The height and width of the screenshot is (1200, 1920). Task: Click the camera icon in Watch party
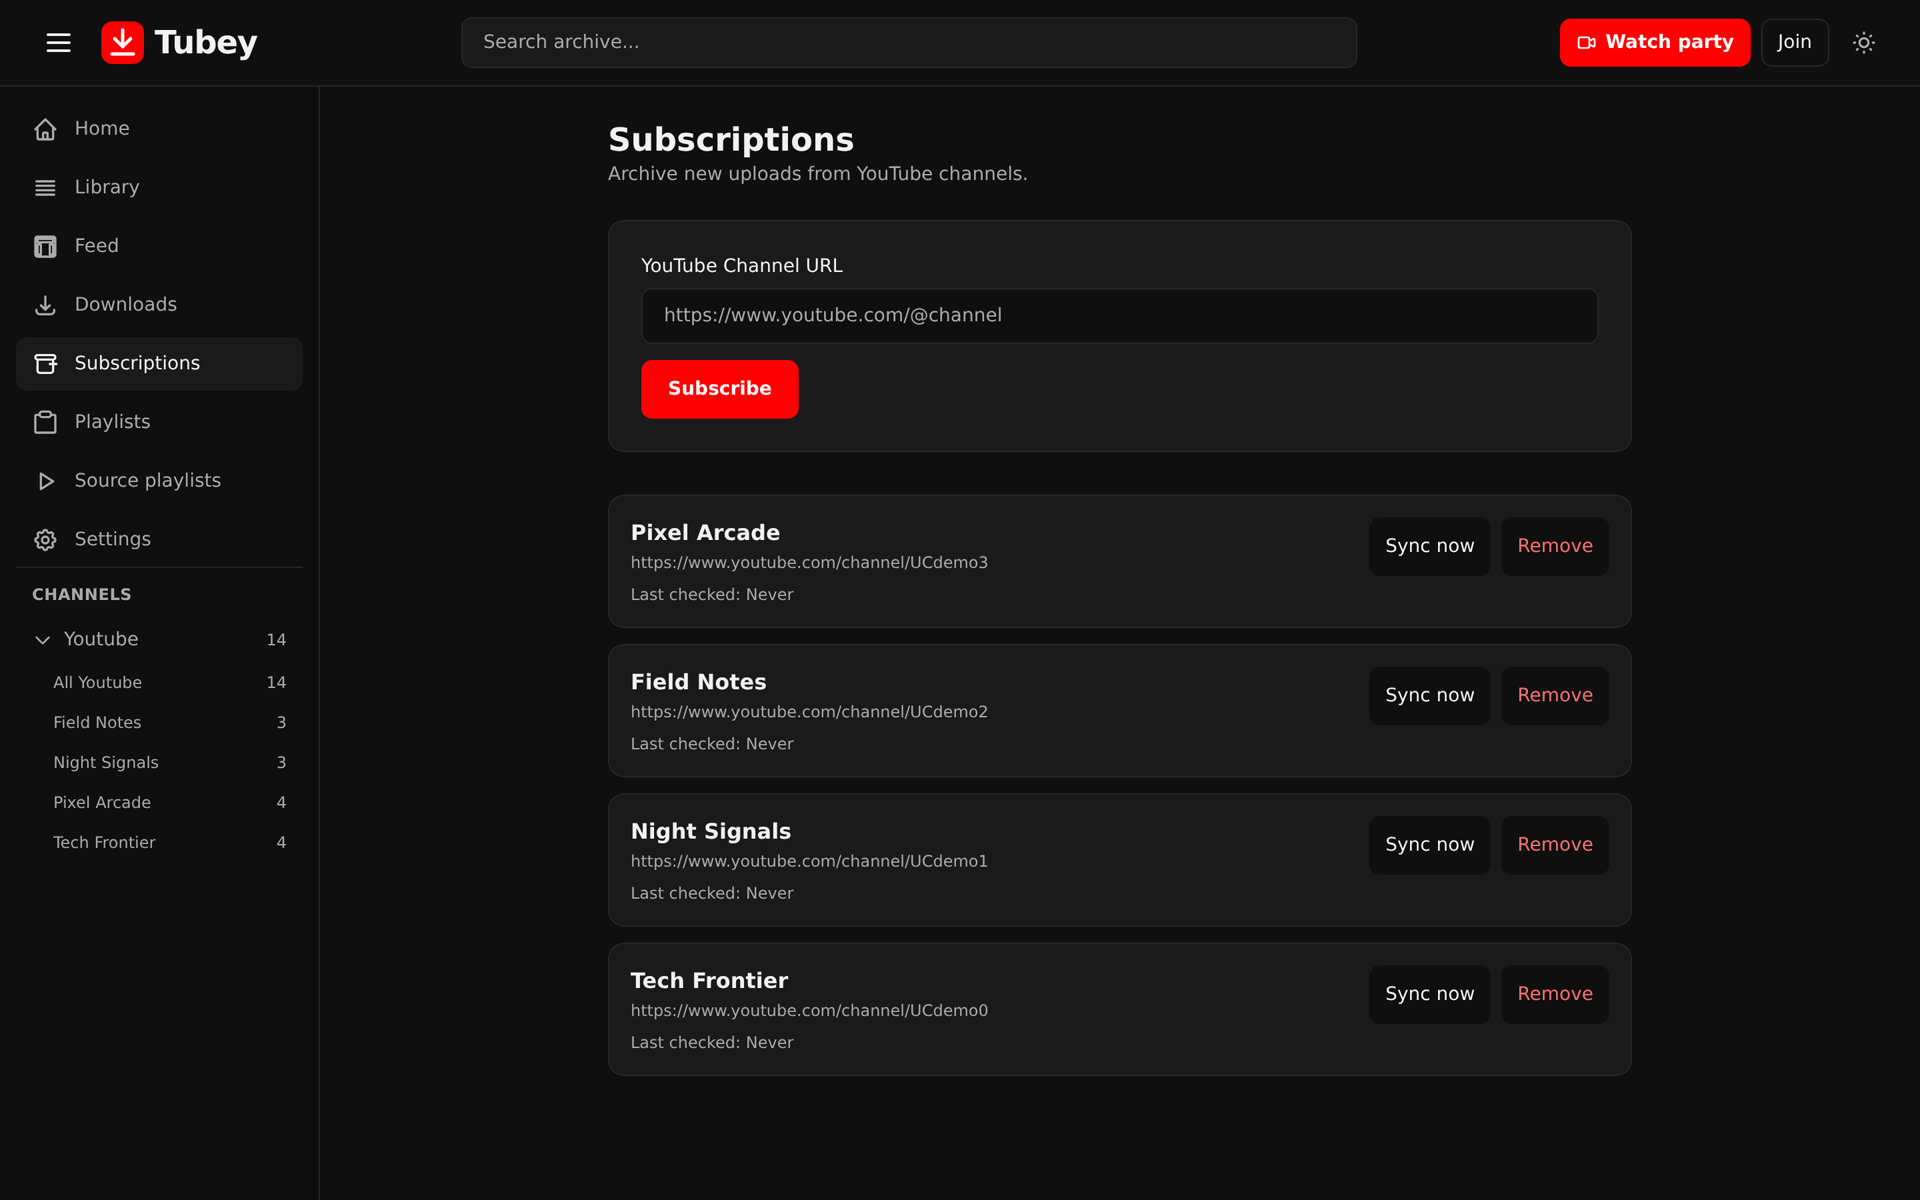tap(1586, 42)
